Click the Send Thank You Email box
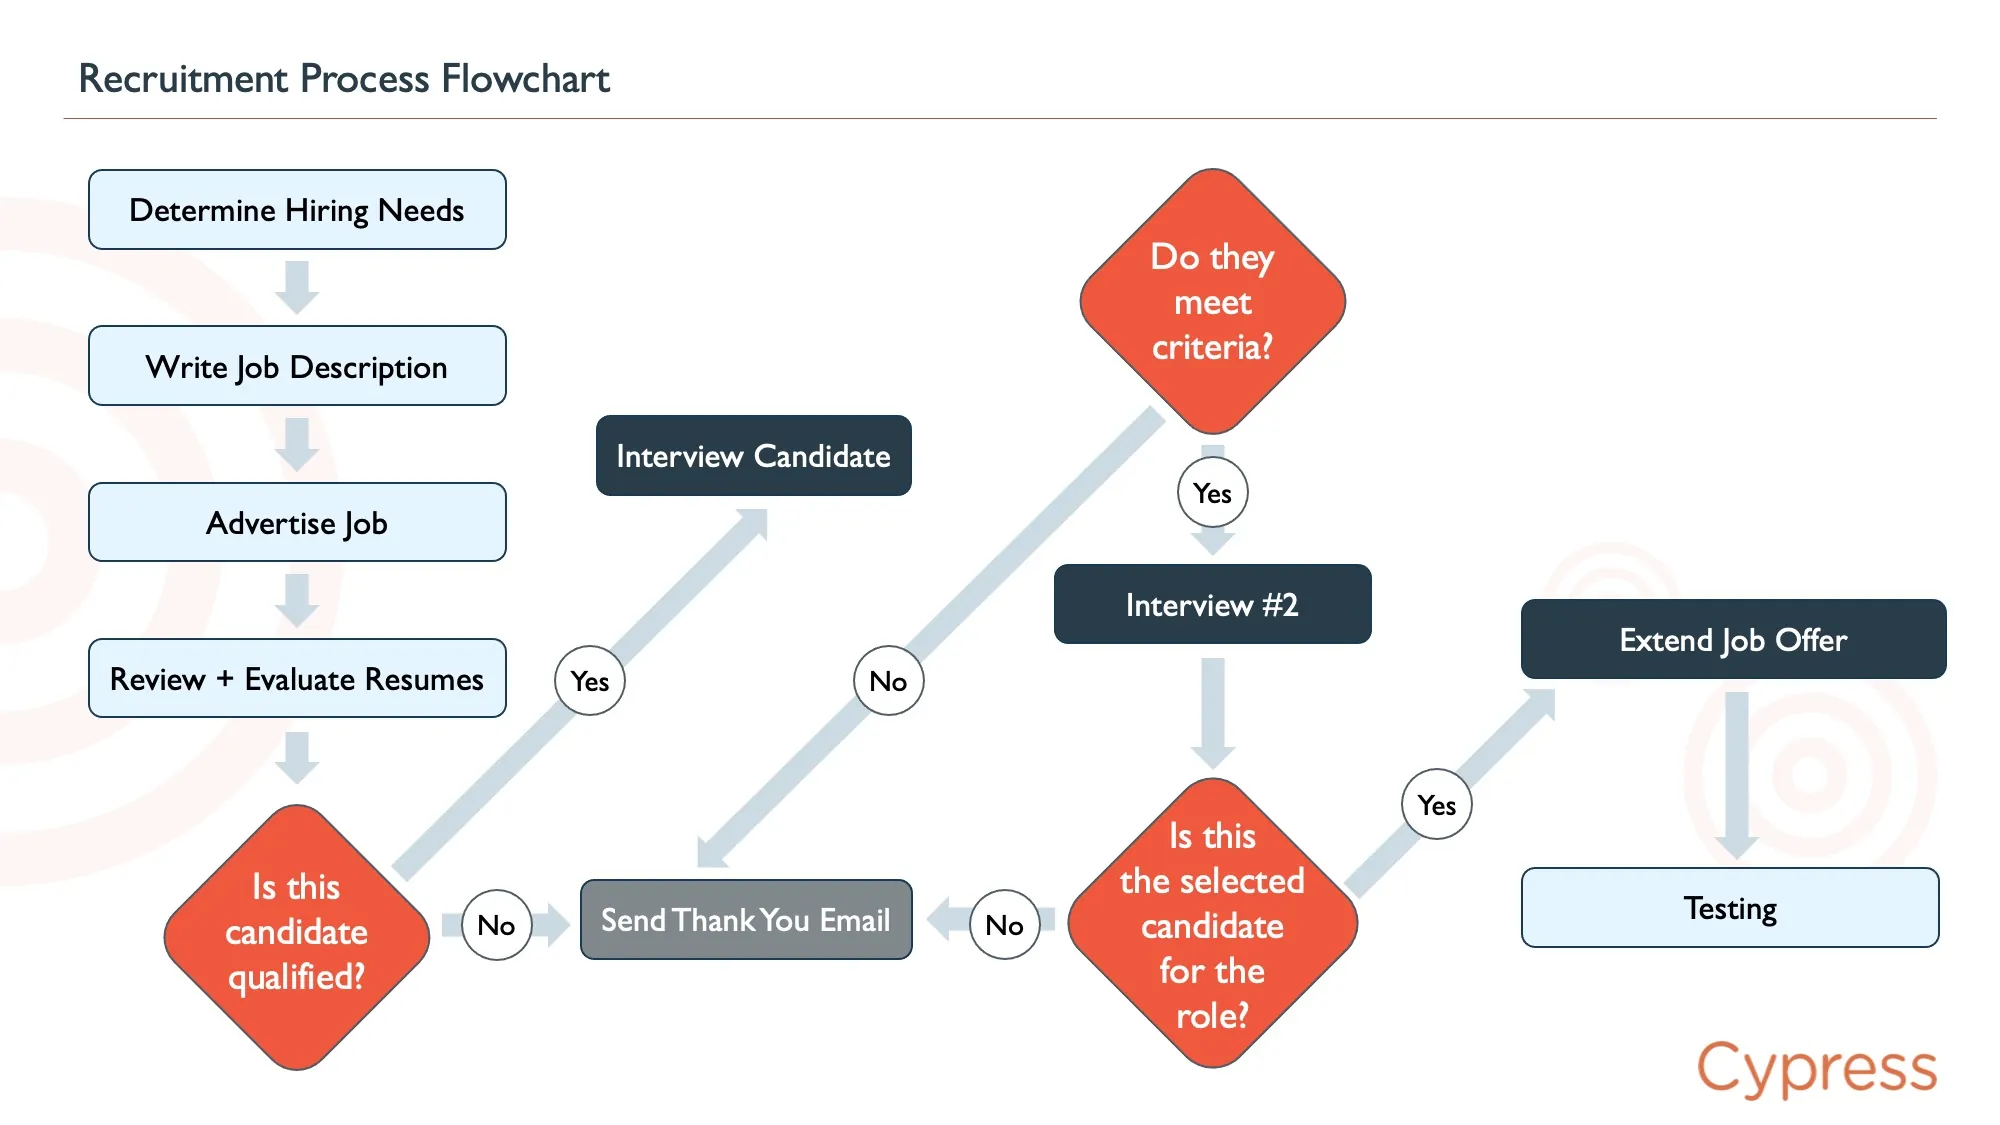The width and height of the screenshot is (2000, 1125). 746,920
